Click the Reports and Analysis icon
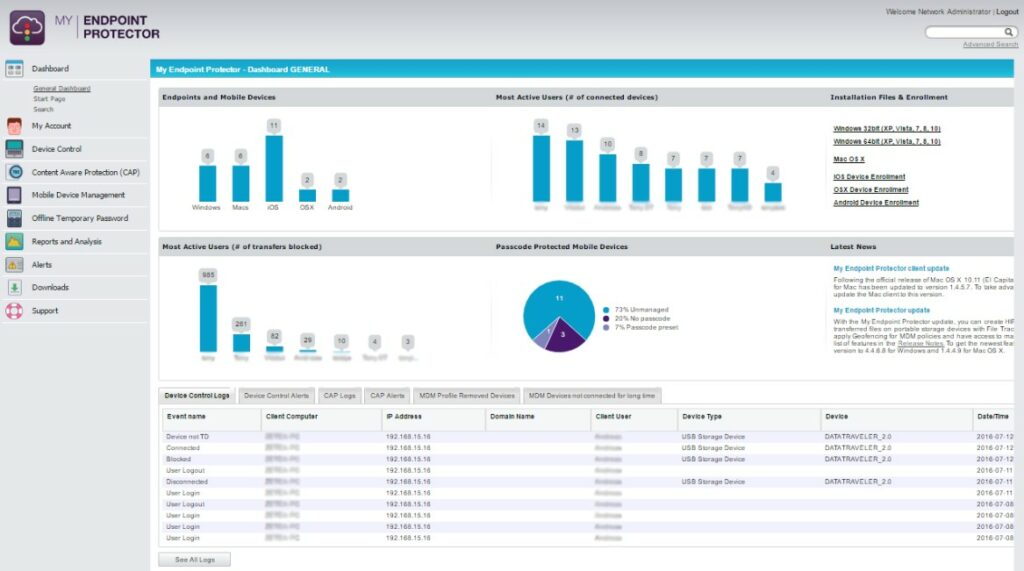This screenshot has width=1024, height=571. coord(14,241)
